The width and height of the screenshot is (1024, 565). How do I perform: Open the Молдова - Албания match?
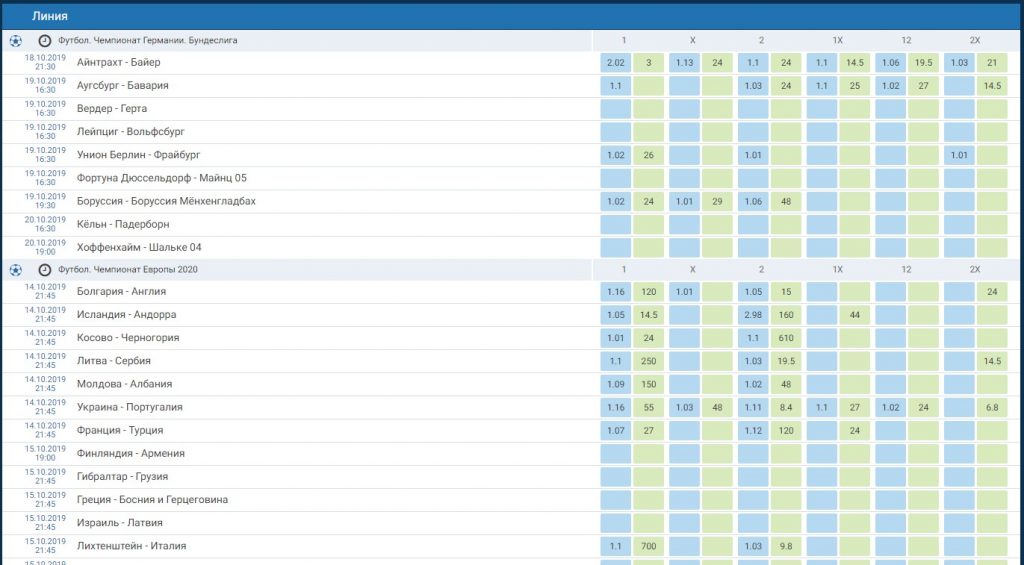click(125, 384)
